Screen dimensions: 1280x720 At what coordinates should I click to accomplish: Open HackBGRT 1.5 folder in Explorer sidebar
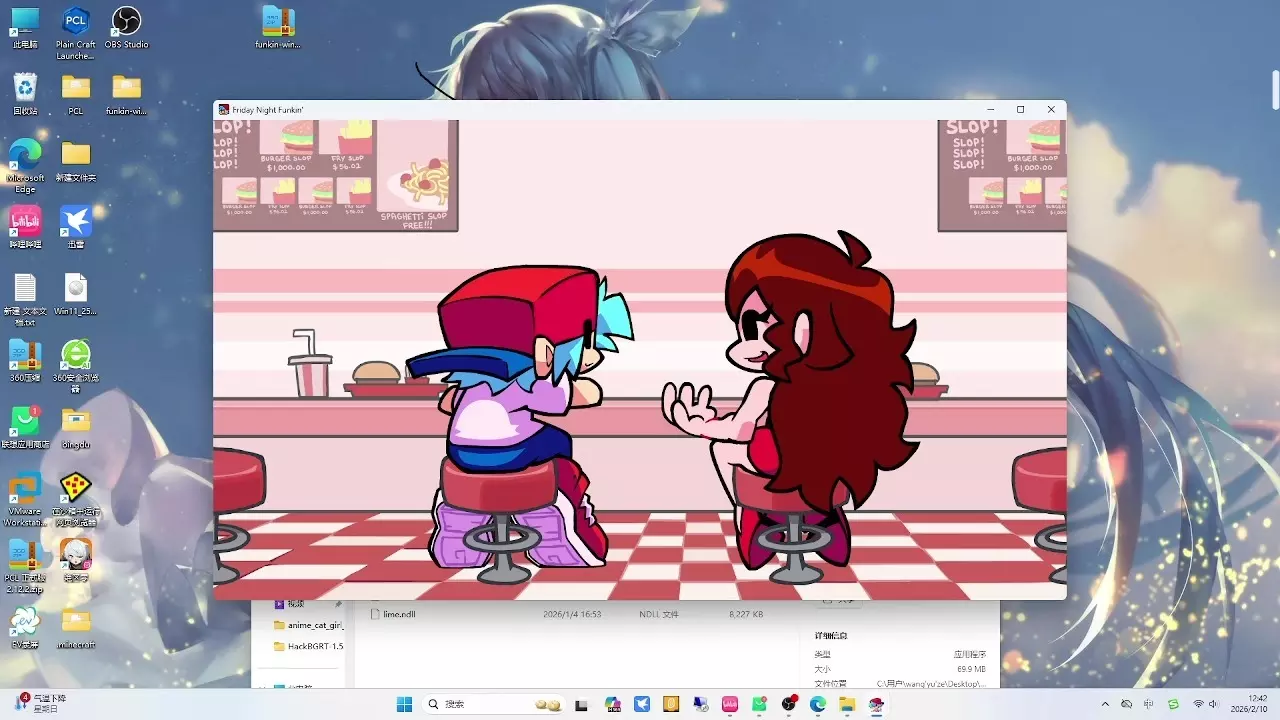308,646
